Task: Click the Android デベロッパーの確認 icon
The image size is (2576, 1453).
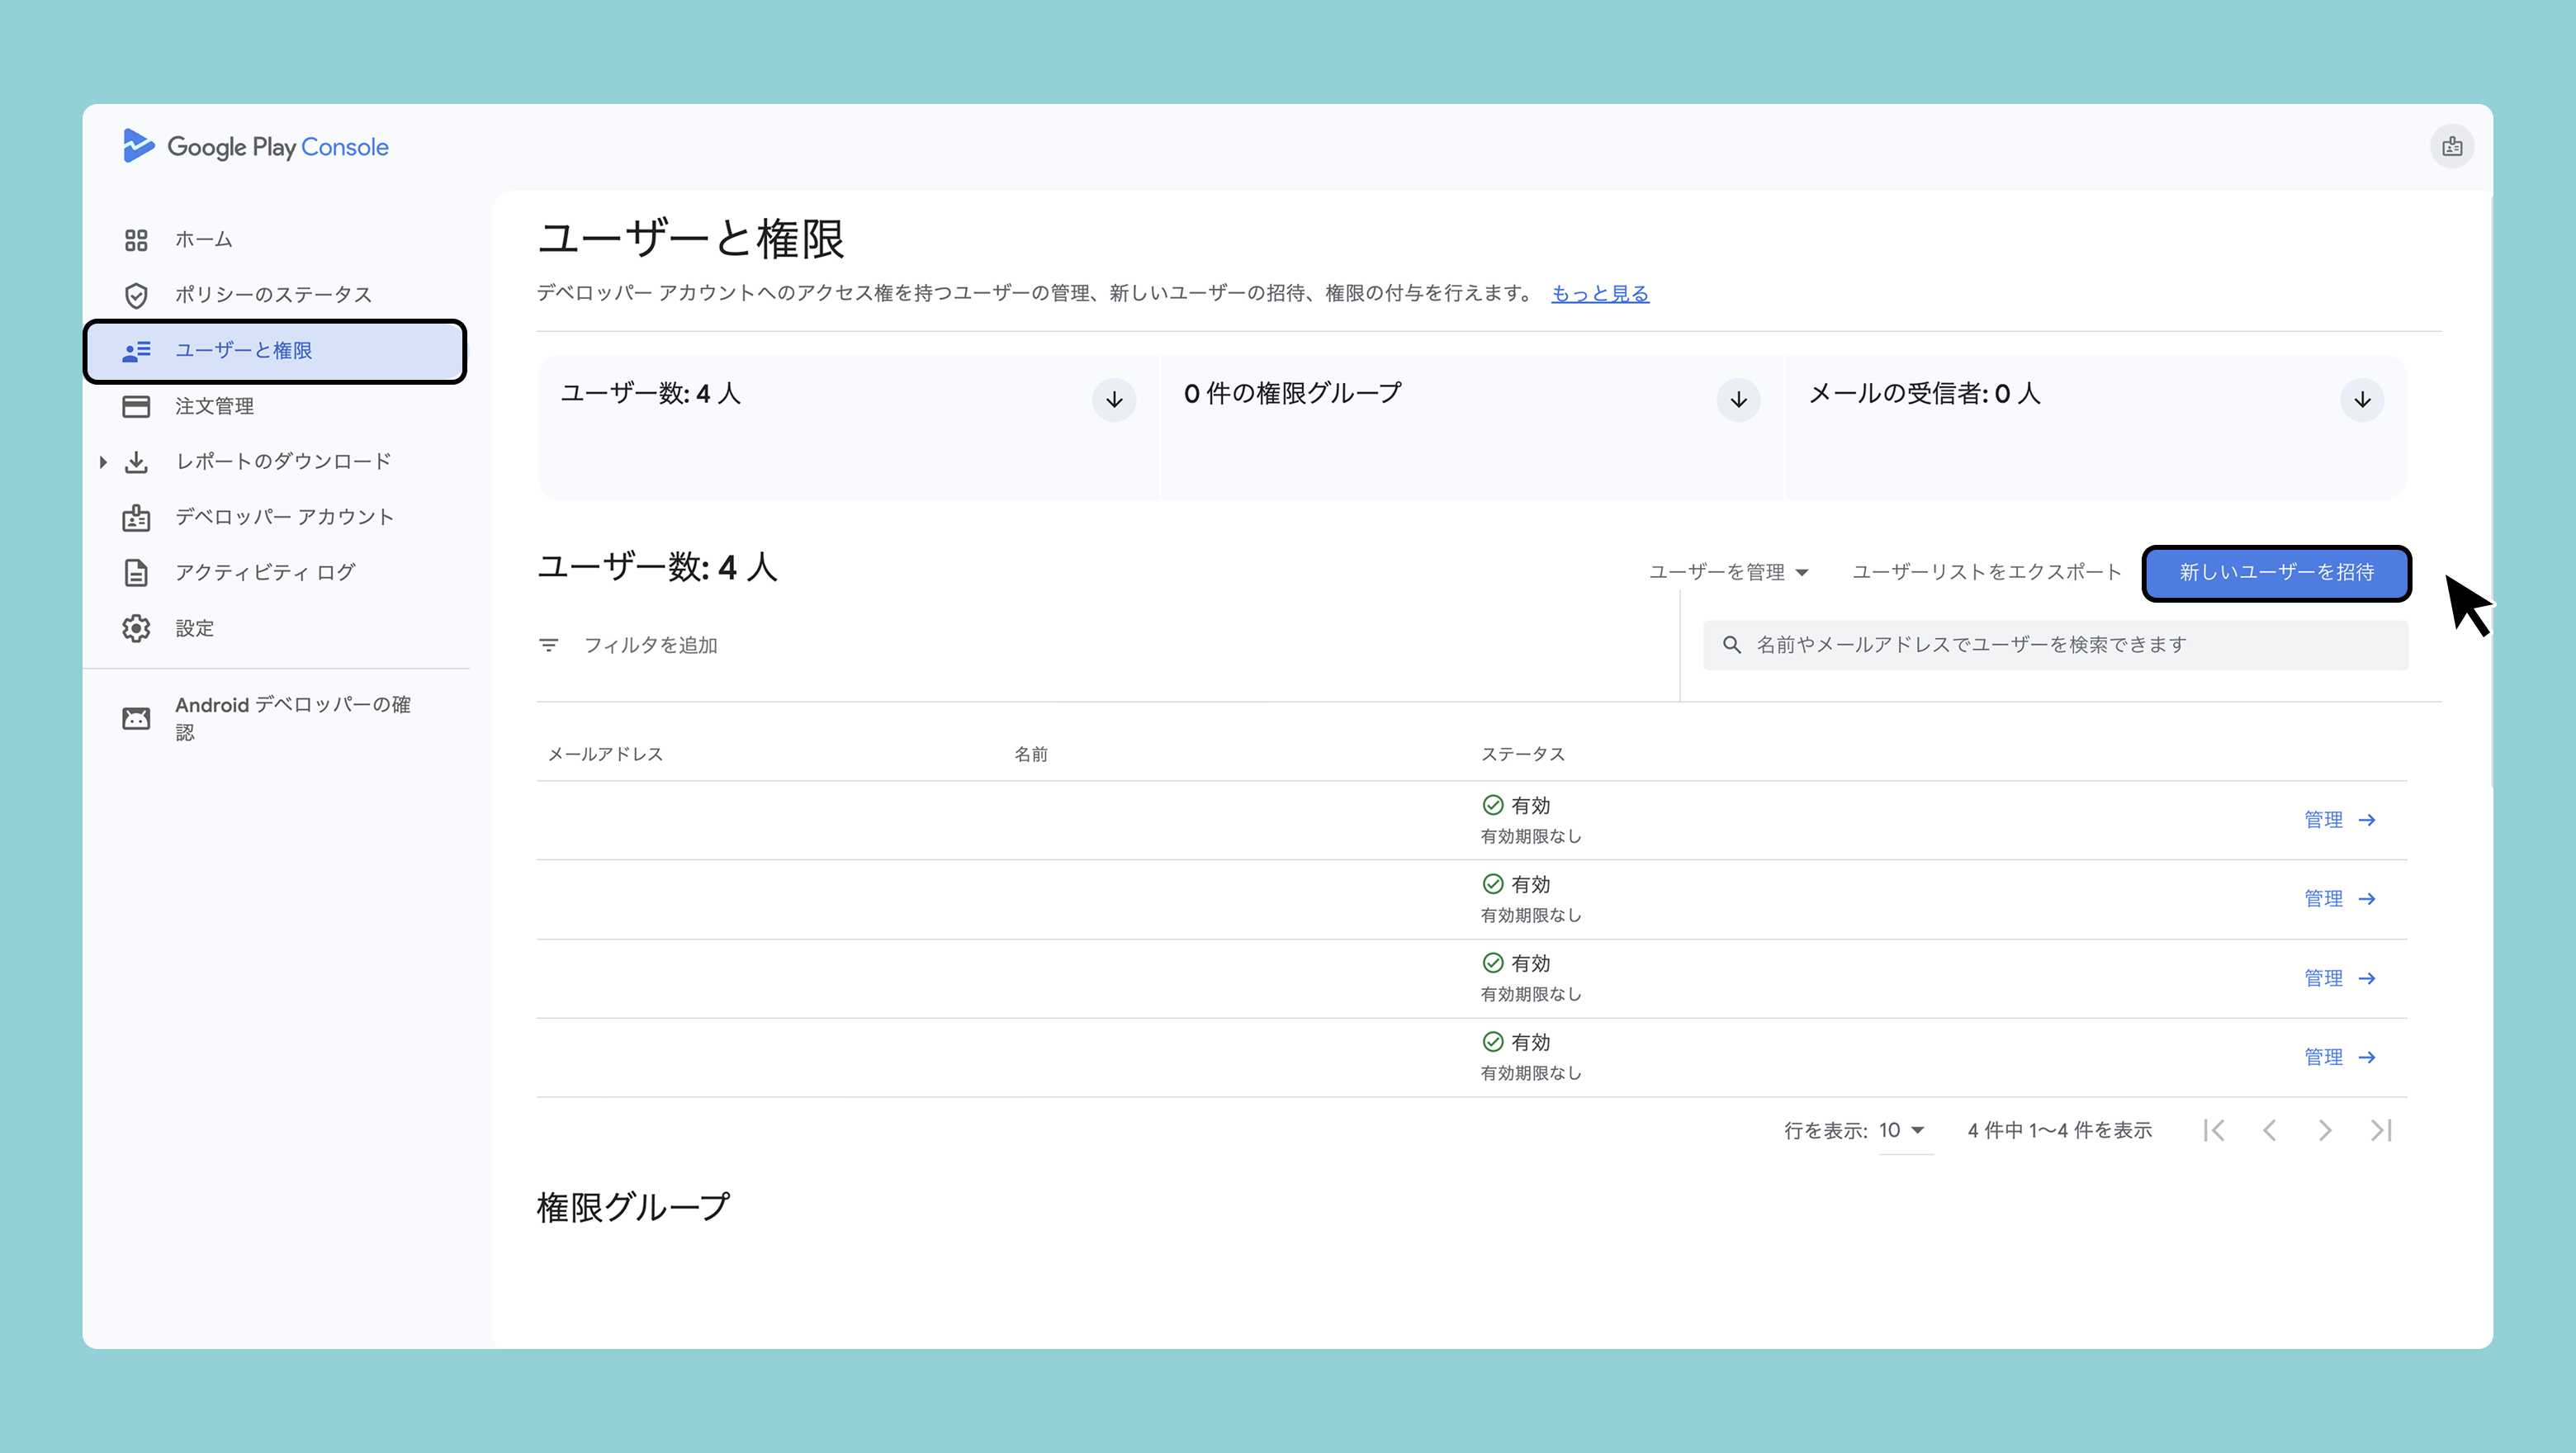Action: [x=136, y=718]
